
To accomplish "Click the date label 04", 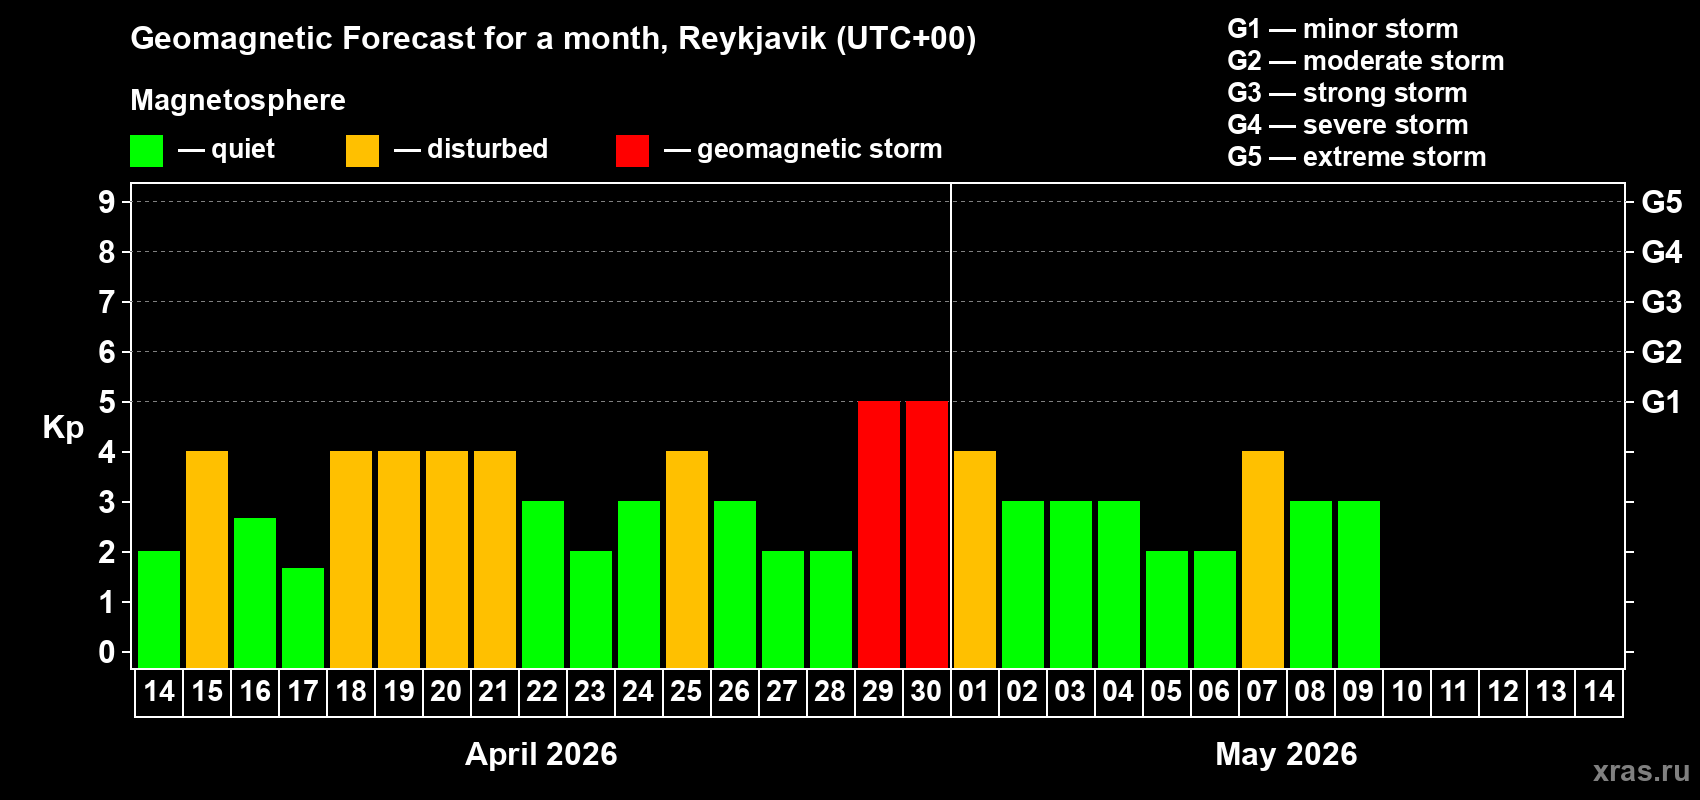I will 1118,691.
